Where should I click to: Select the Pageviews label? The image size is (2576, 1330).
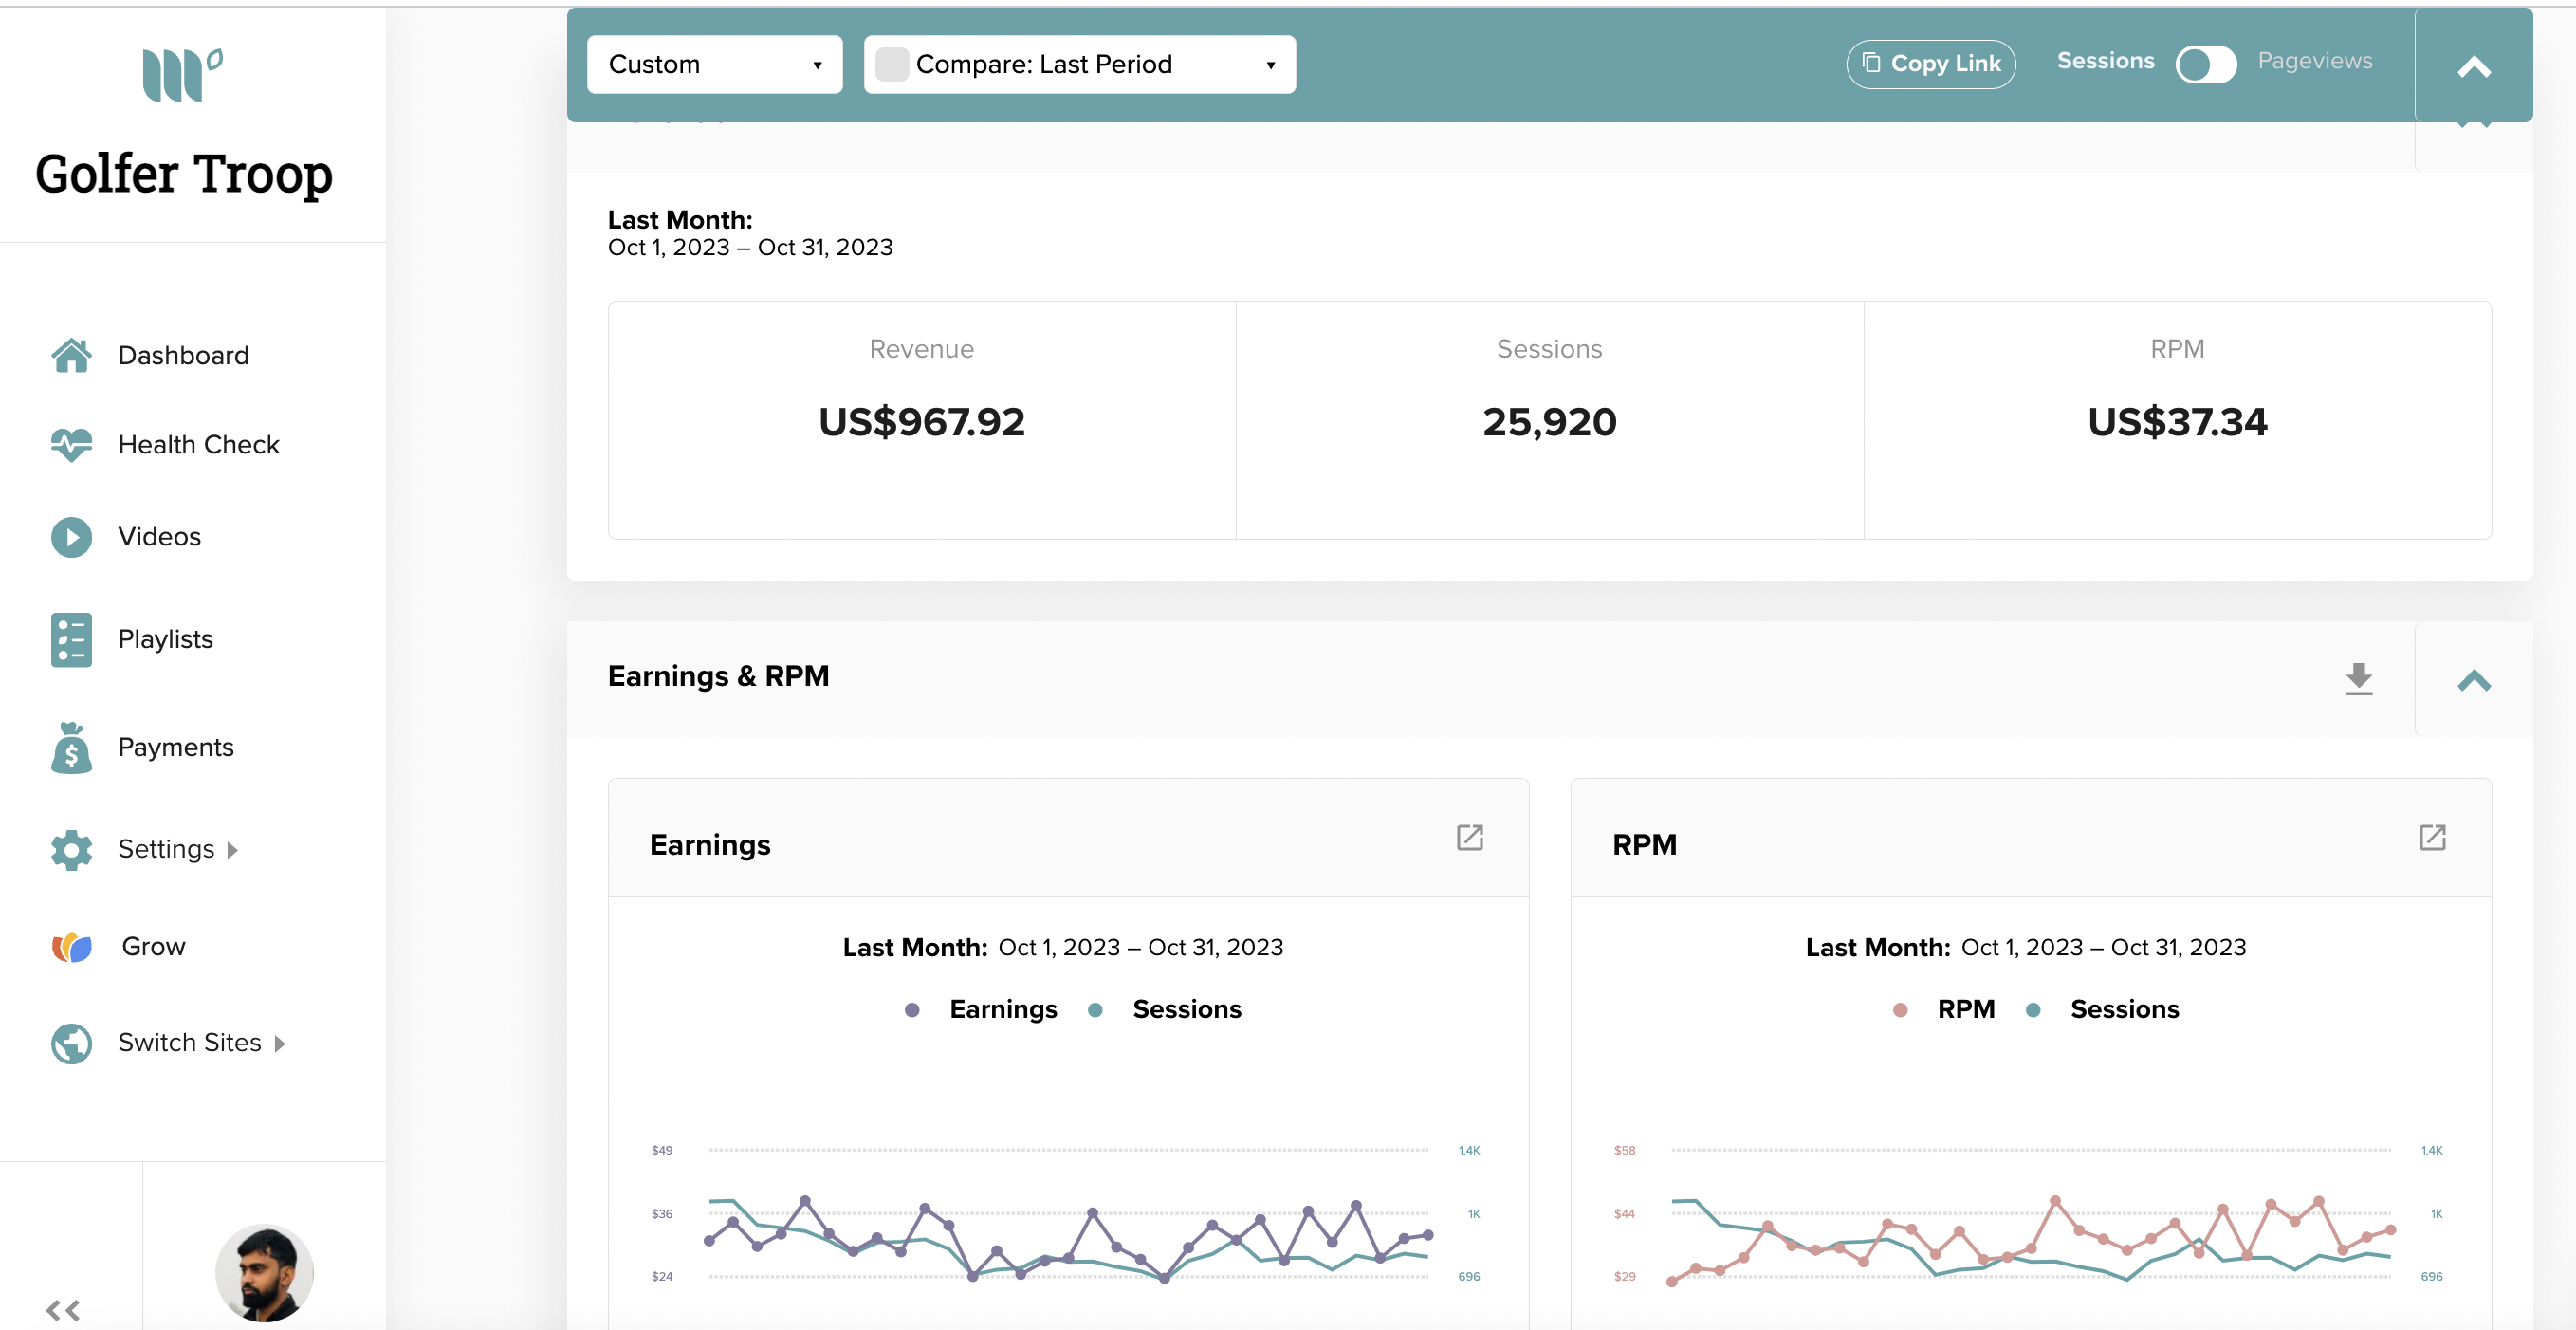pos(2314,61)
